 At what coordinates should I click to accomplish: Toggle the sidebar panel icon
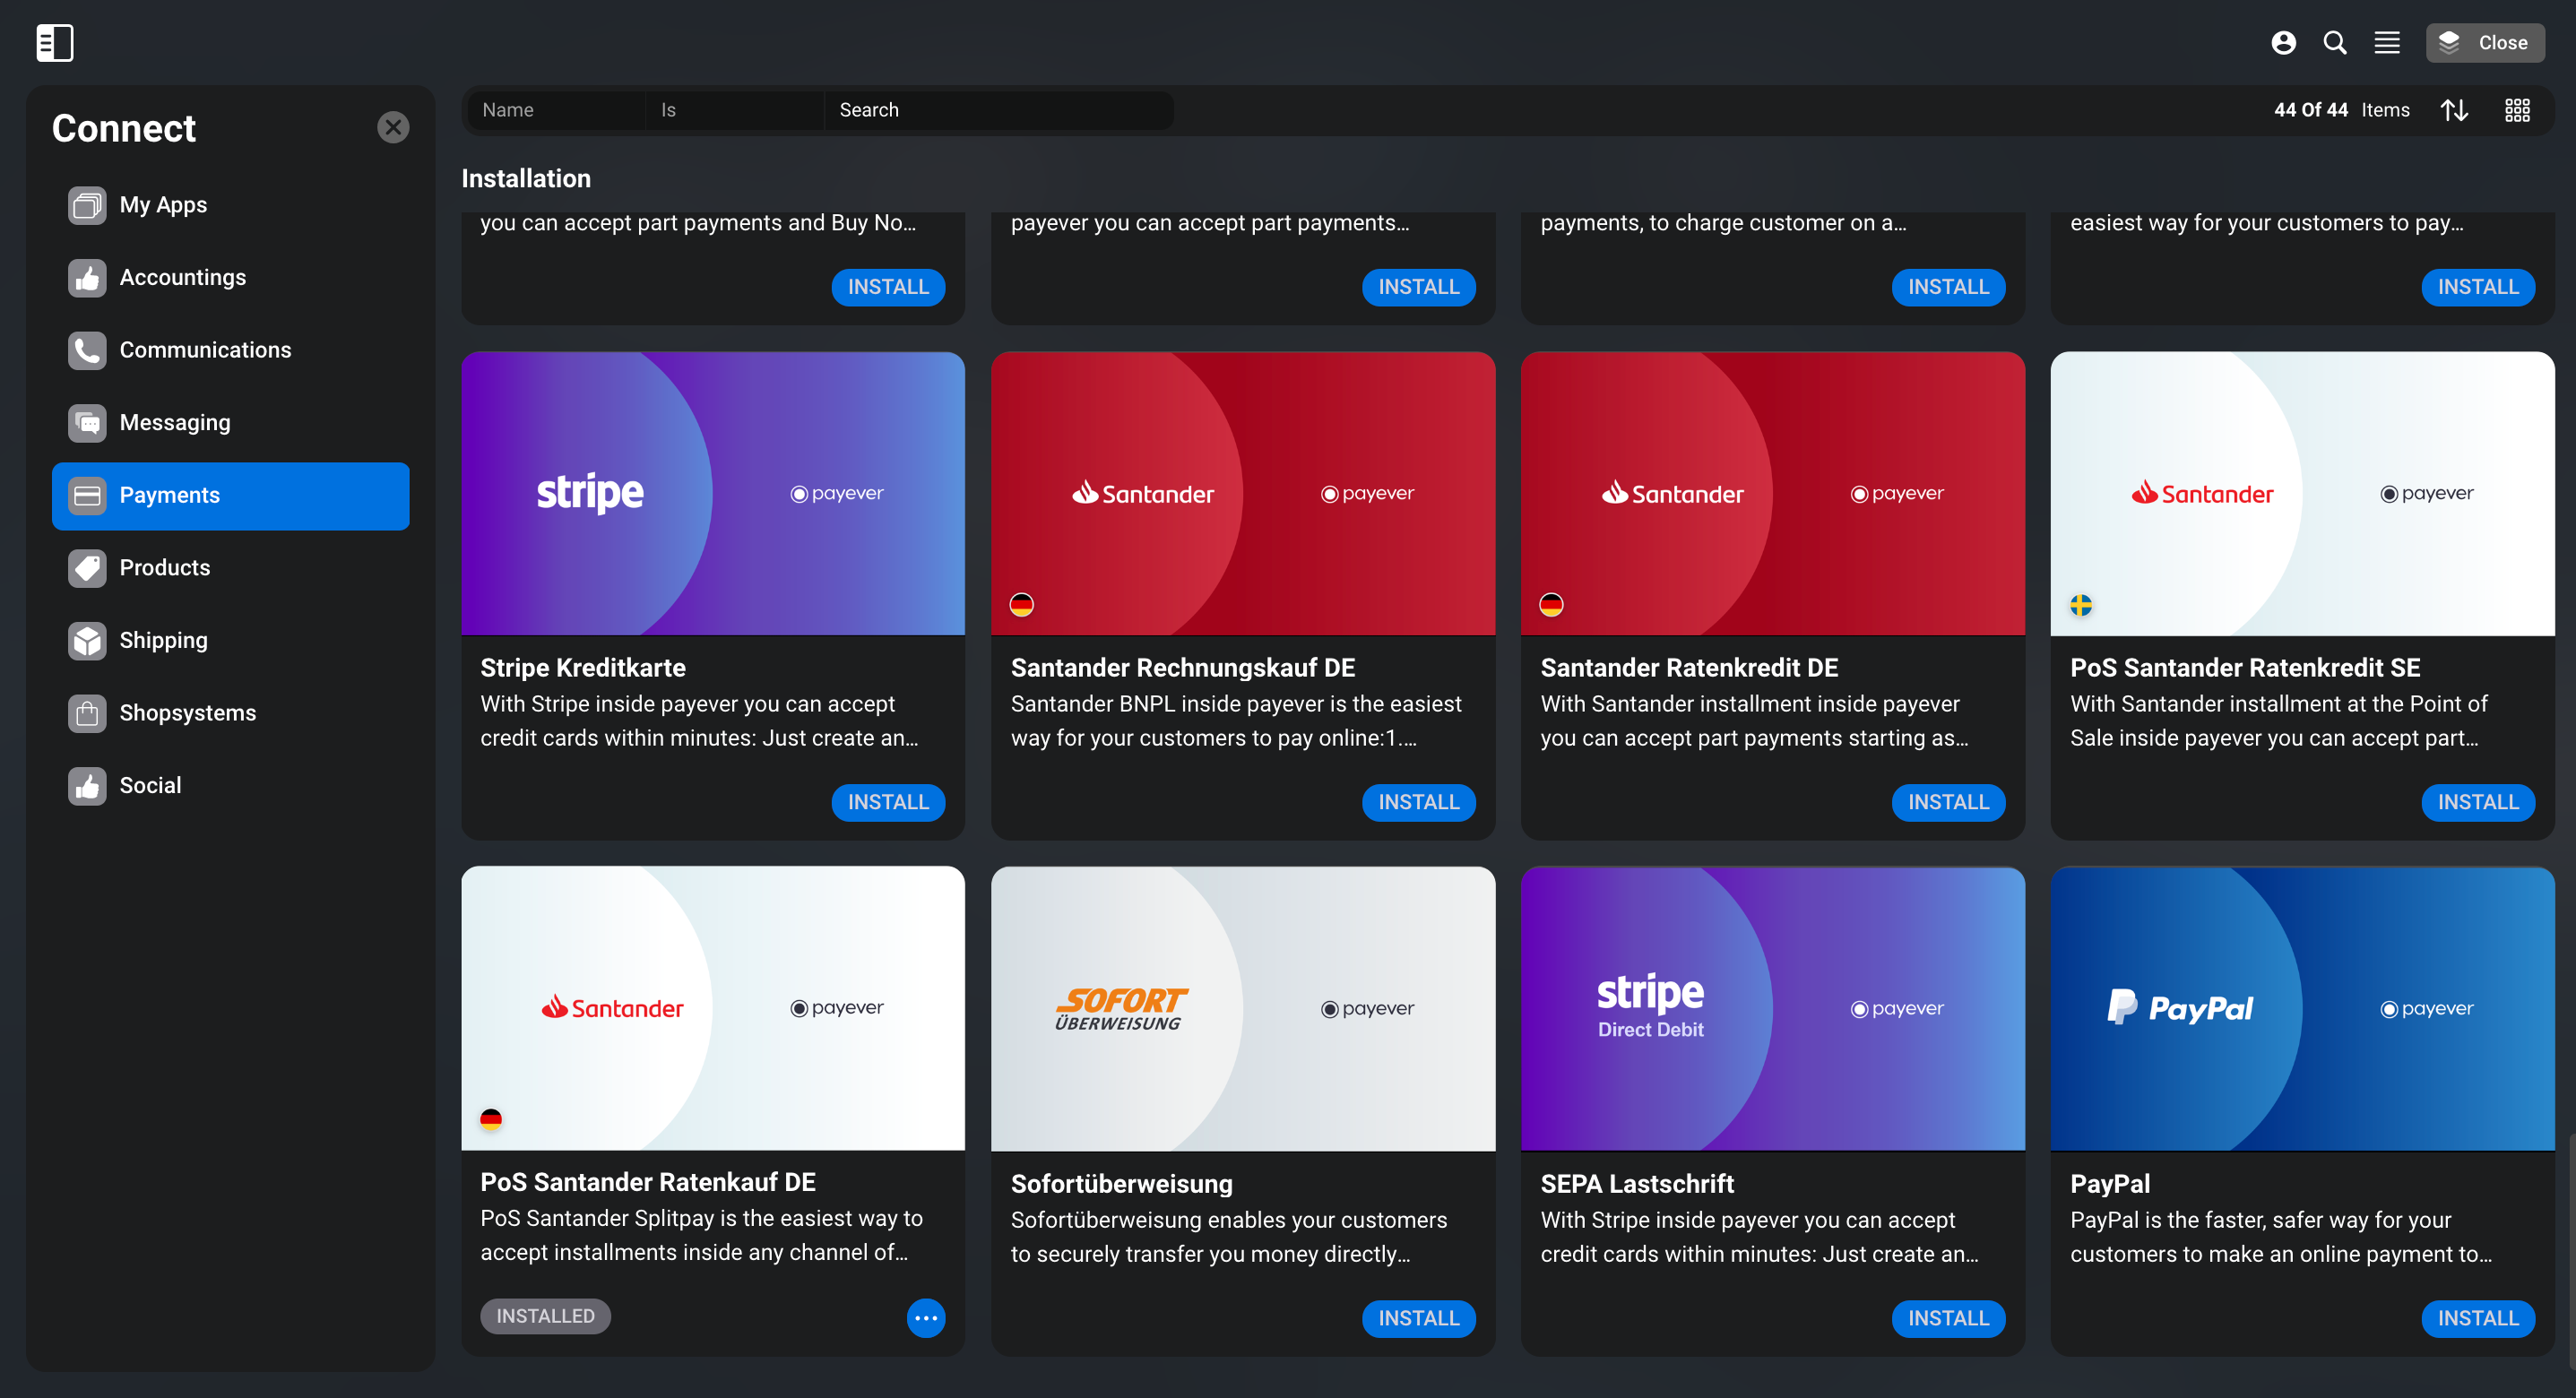(x=55, y=43)
